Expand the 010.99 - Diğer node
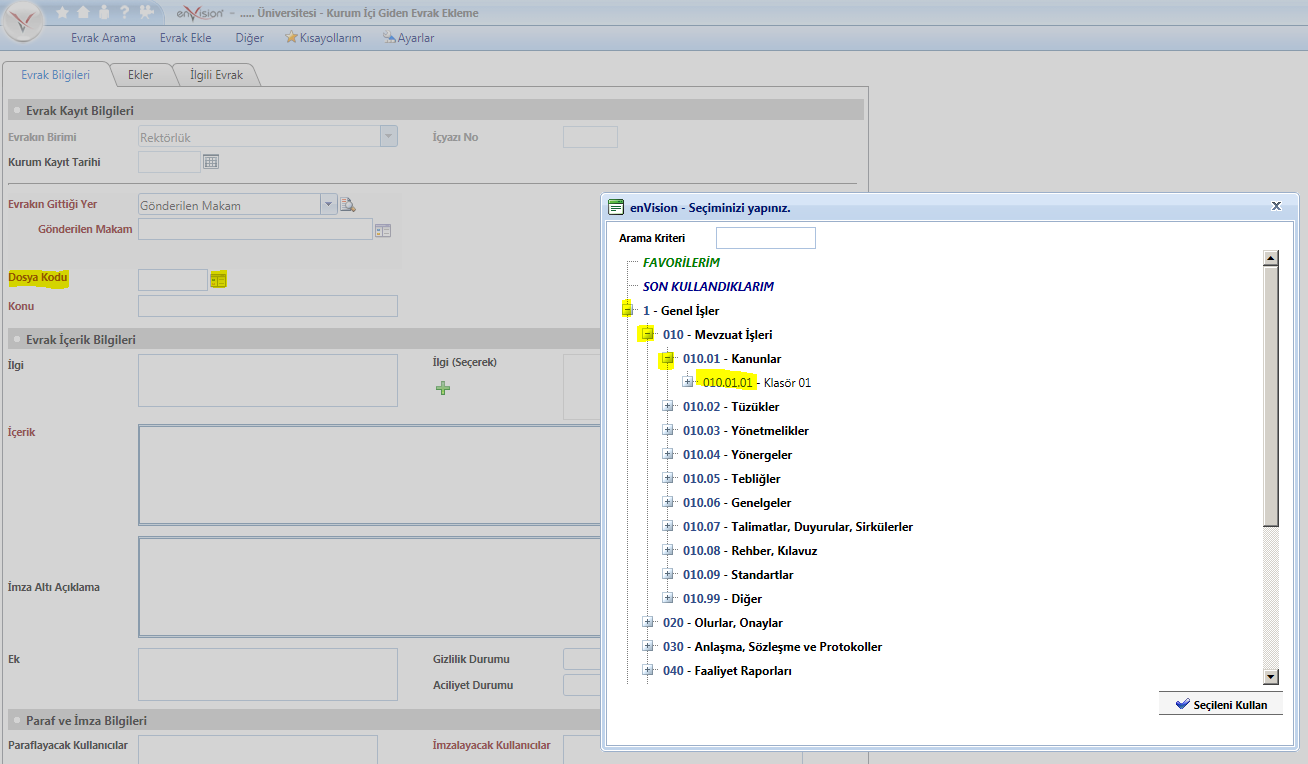The height and width of the screenshot is (764, 1308). [667, 598]
